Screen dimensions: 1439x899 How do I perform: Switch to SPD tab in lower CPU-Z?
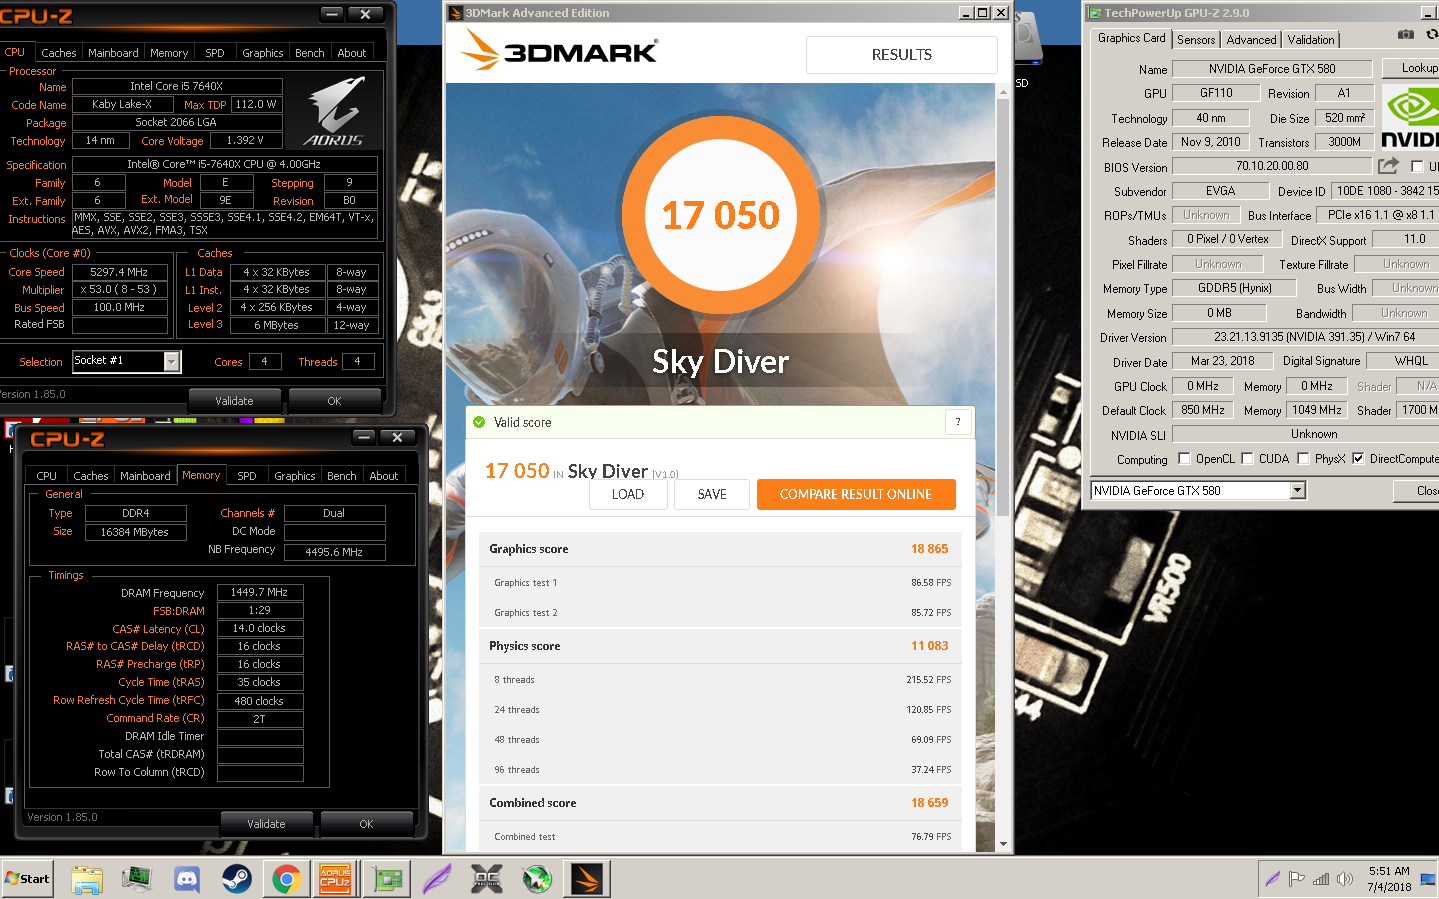[x=247, y=476]
